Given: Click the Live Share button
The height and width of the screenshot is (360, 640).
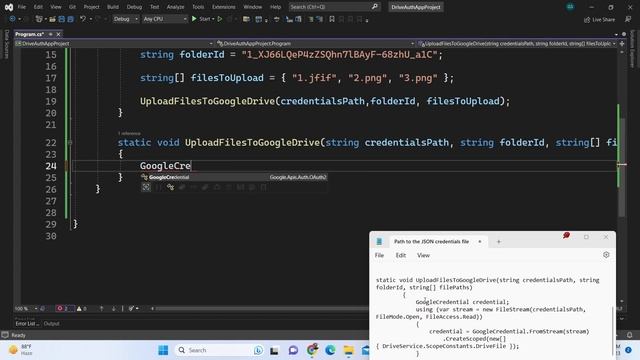Looking at the screenshot, I should (x=599, y=20).
